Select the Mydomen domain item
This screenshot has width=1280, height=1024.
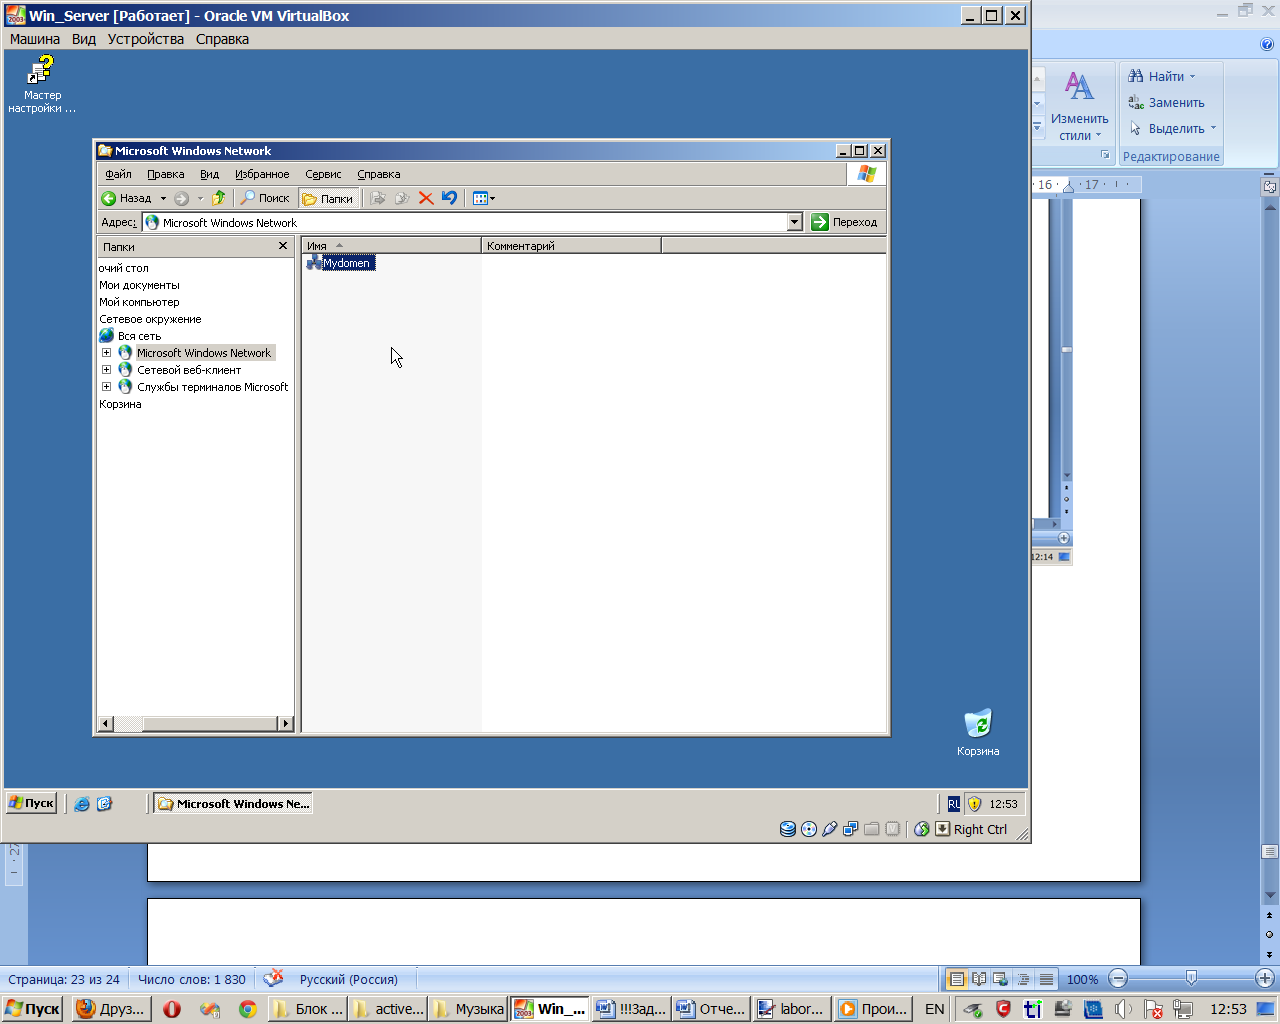340,263
